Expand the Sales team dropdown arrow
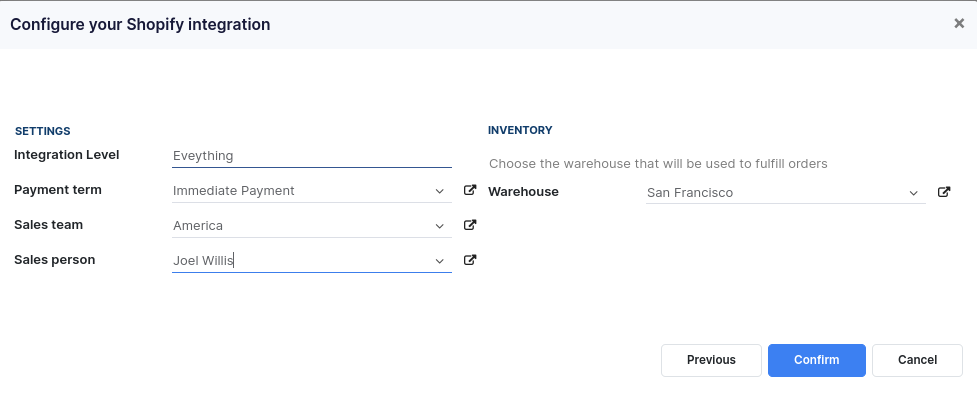Image resolution: width=977 pixels, height=396 pixels. coord(440,226)
